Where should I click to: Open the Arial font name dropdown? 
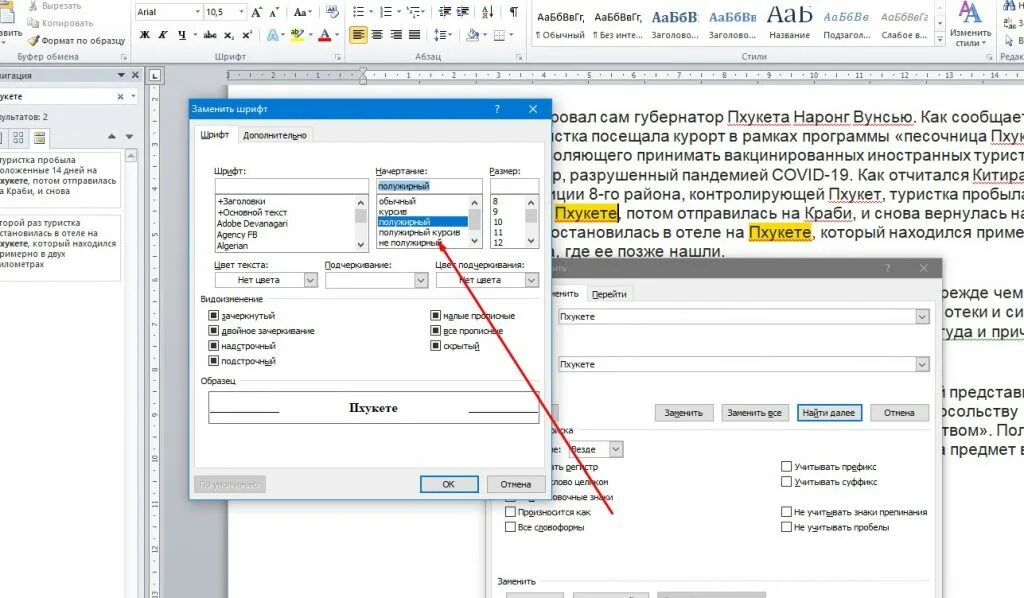pyautogui.click(x=197, y=12)
